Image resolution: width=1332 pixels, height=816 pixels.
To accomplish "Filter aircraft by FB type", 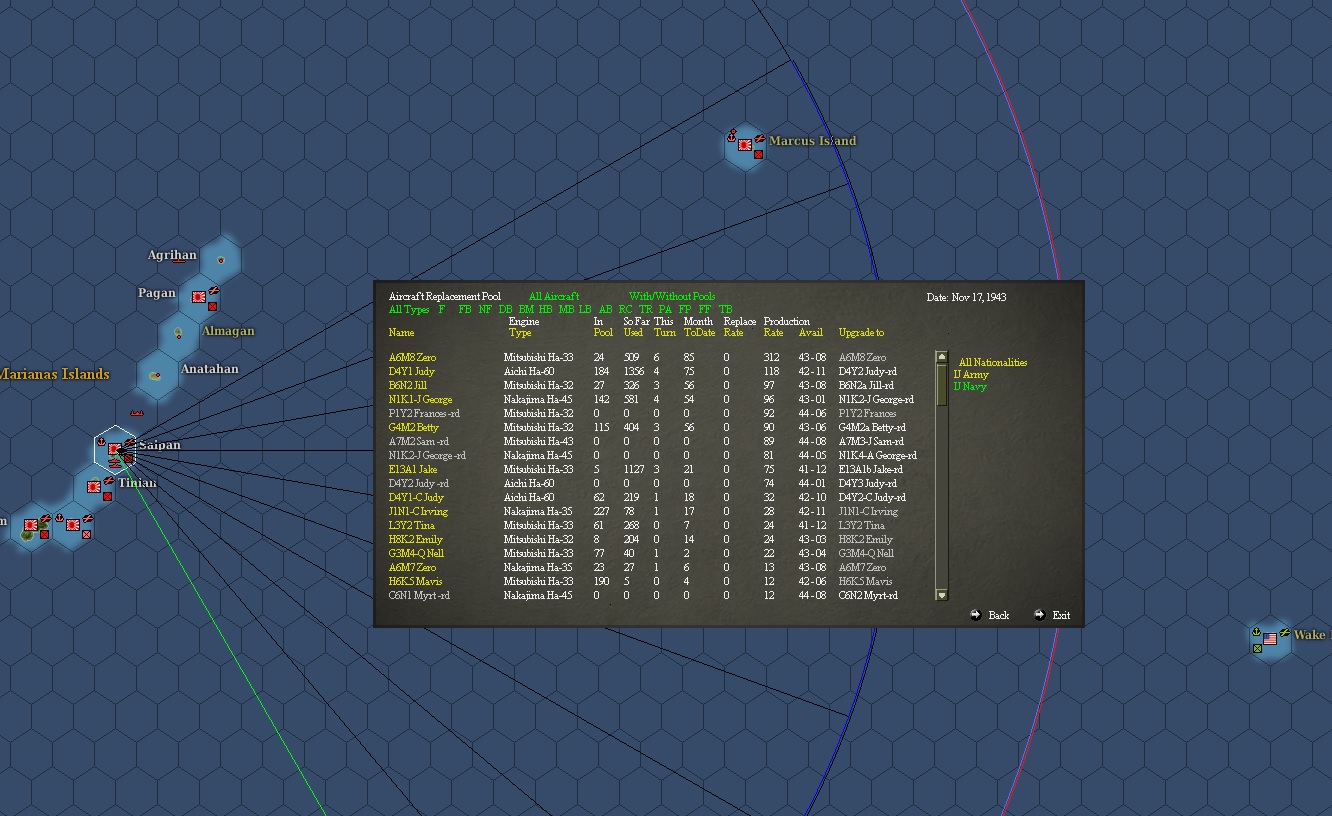I will click(465, 310).
